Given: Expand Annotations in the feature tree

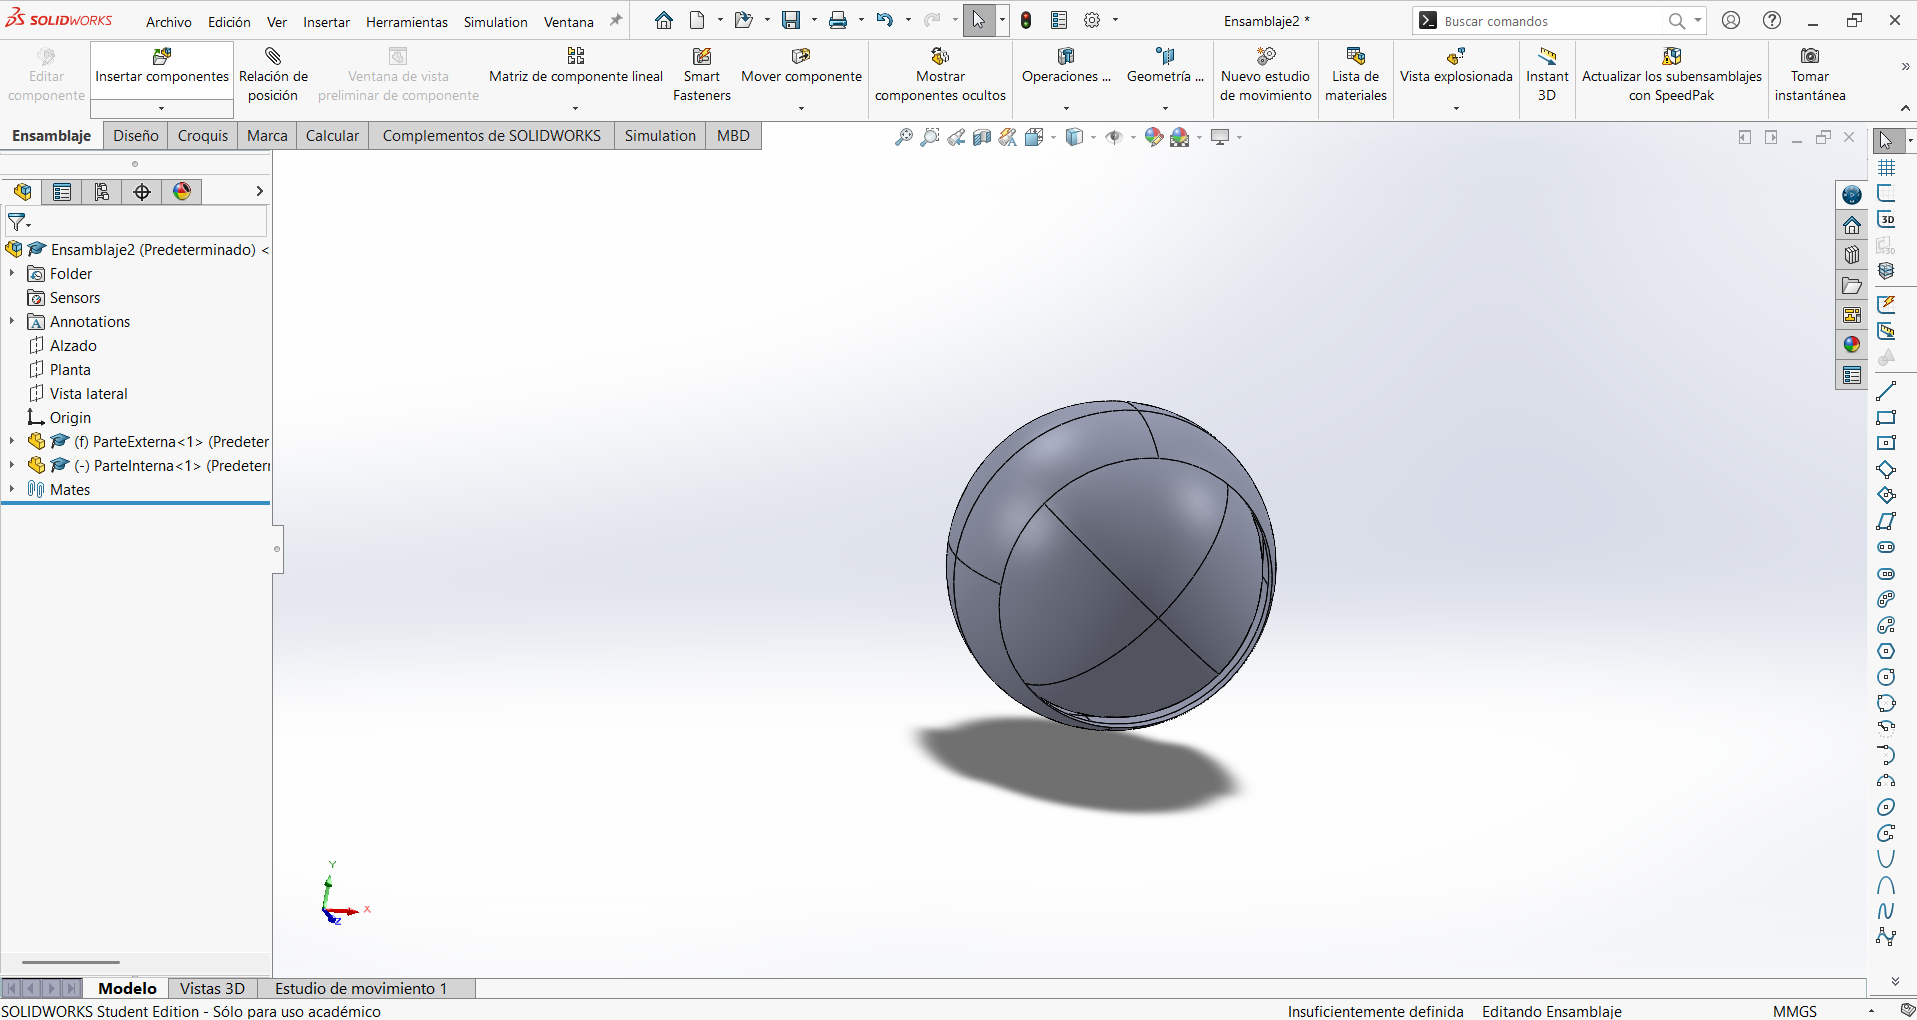Looking at the screenshot, I should coord(12,321).
